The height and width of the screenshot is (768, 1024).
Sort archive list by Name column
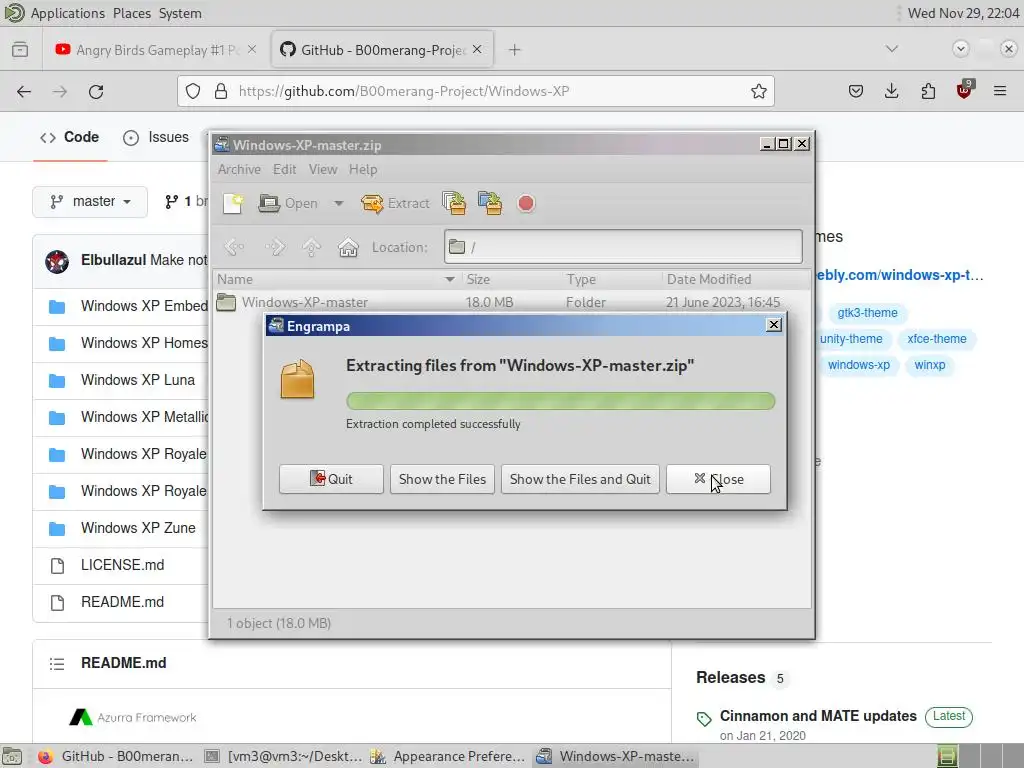coord(336,280)
